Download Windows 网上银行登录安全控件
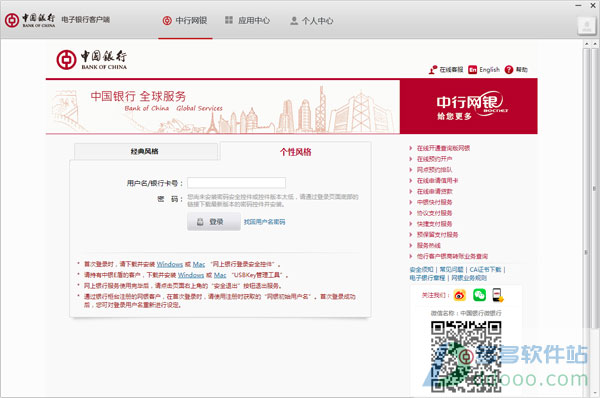The image size is (600, 398). [170, 264]
